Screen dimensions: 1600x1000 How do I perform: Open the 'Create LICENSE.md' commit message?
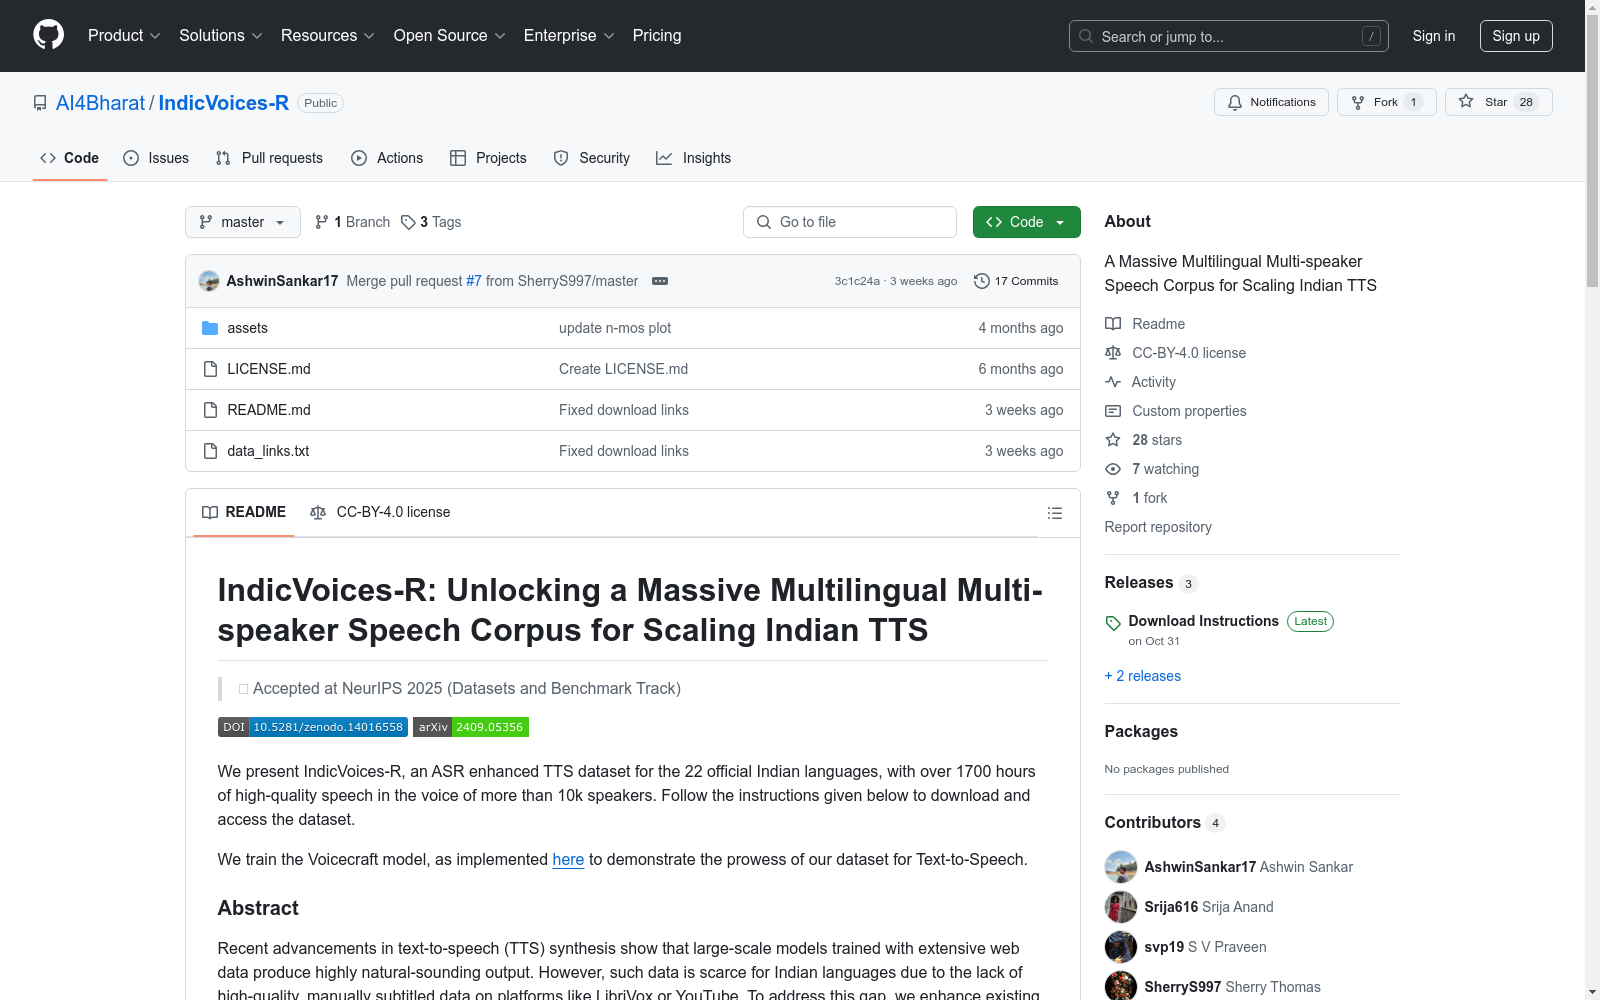point(623,369)
